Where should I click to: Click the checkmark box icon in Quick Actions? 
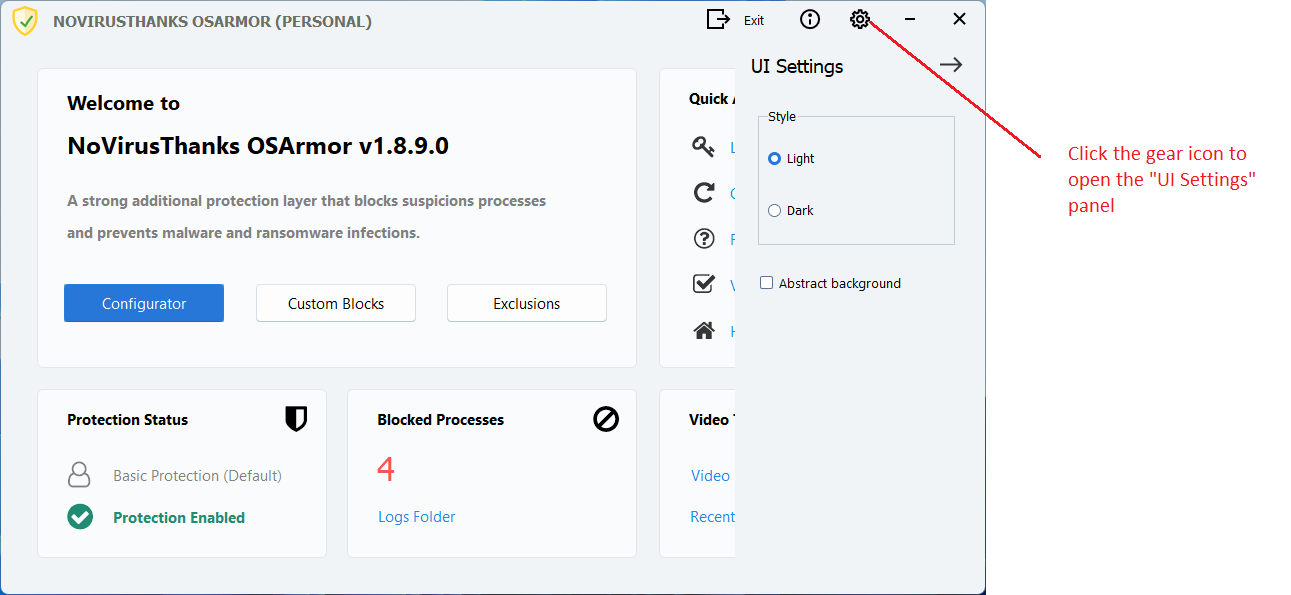(x=704, y=285)
